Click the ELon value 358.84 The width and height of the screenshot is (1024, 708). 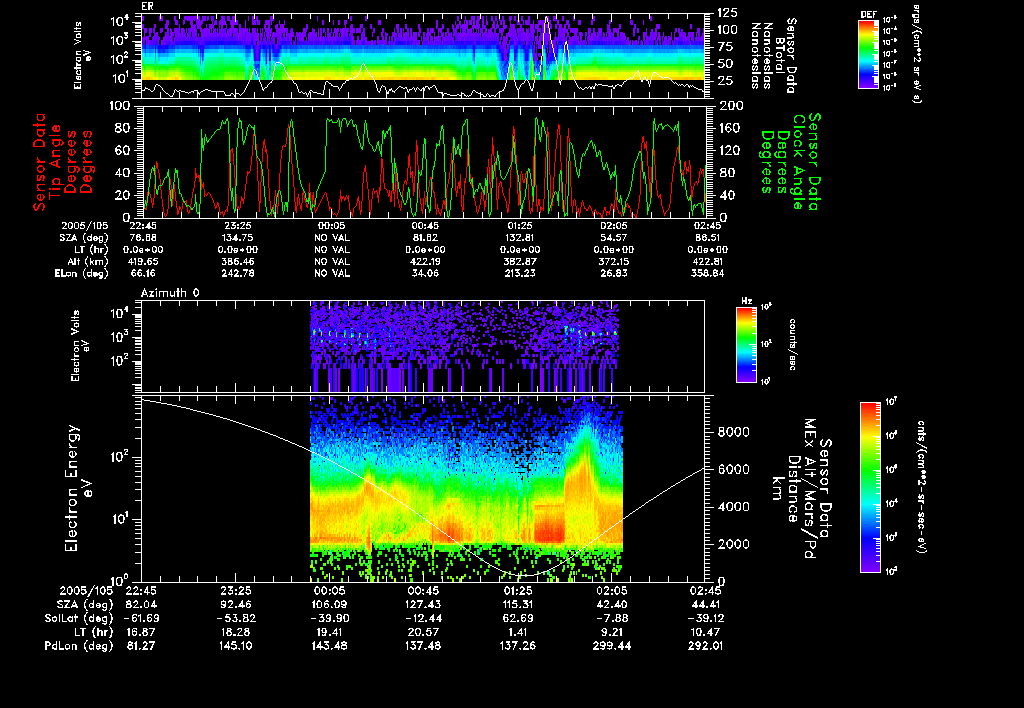708,274
